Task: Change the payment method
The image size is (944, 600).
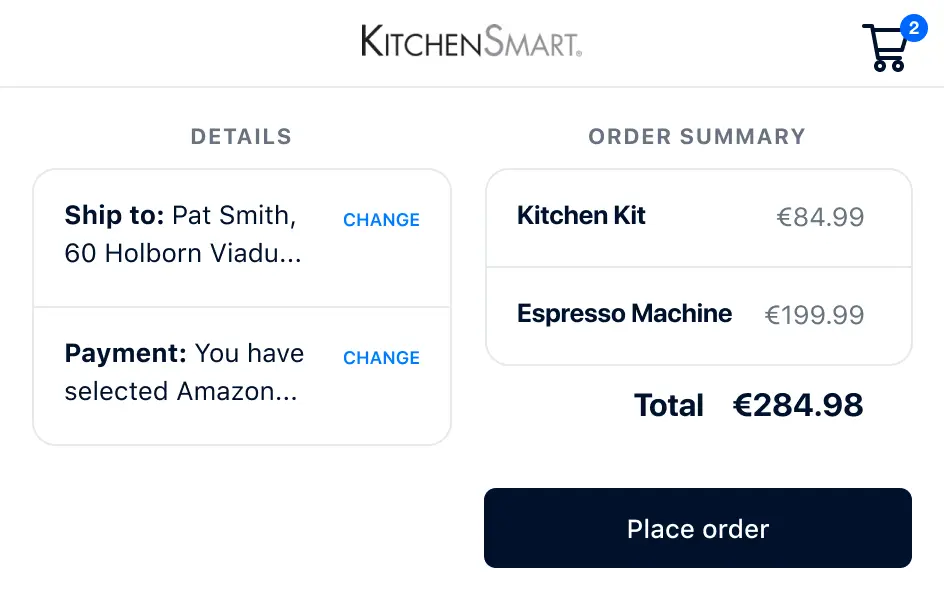Action: tap(381, 358)
